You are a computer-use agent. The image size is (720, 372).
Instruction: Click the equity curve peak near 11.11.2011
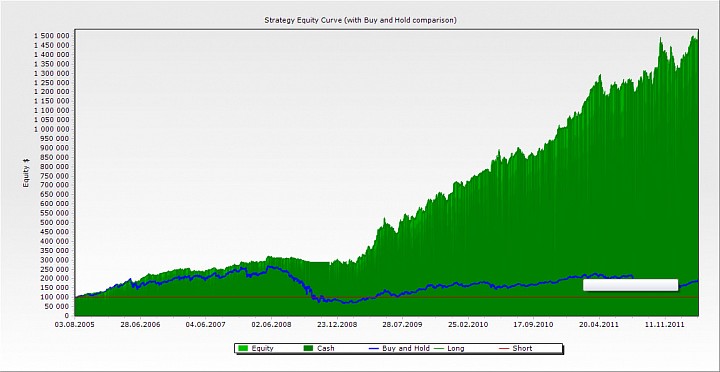[660, 39]
